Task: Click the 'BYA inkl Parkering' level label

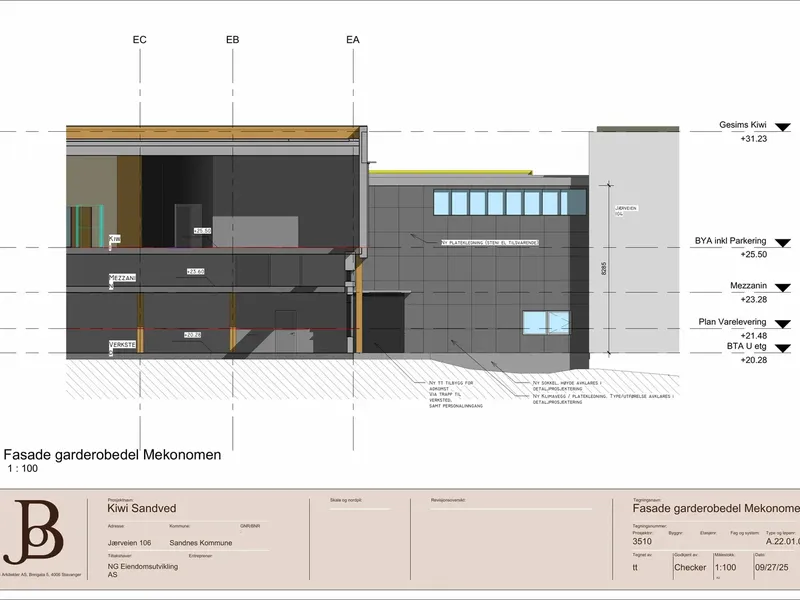Action: point(730,241)
